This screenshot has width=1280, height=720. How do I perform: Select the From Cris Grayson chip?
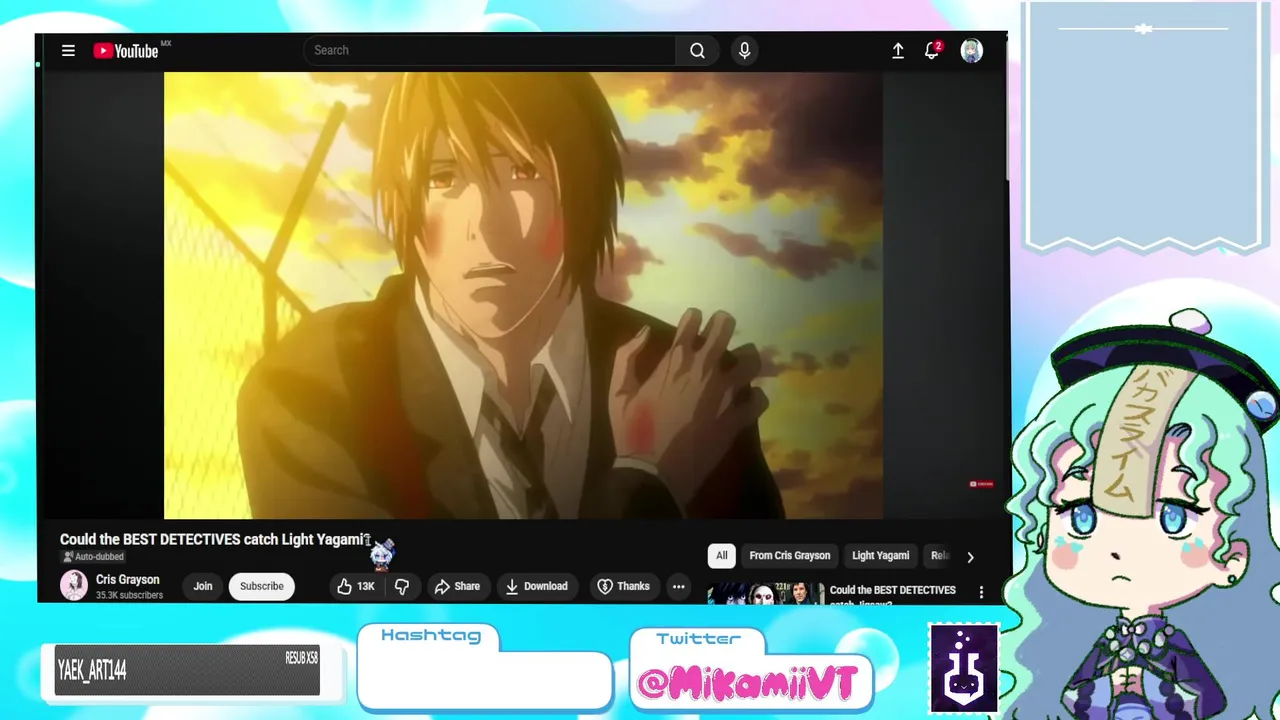click(x=790, y=556)
